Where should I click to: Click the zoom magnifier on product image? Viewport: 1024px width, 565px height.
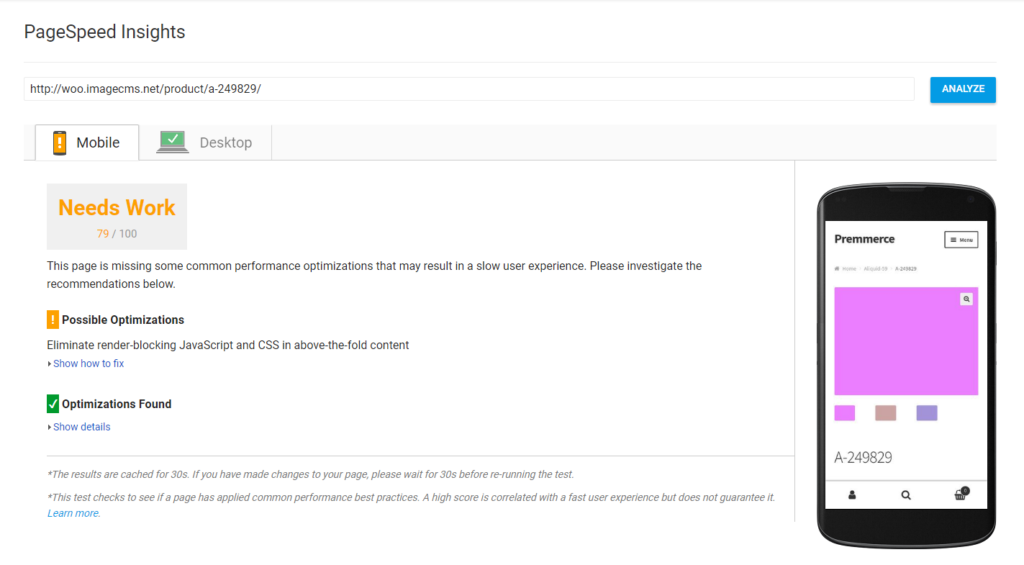[x=967, y=299]
